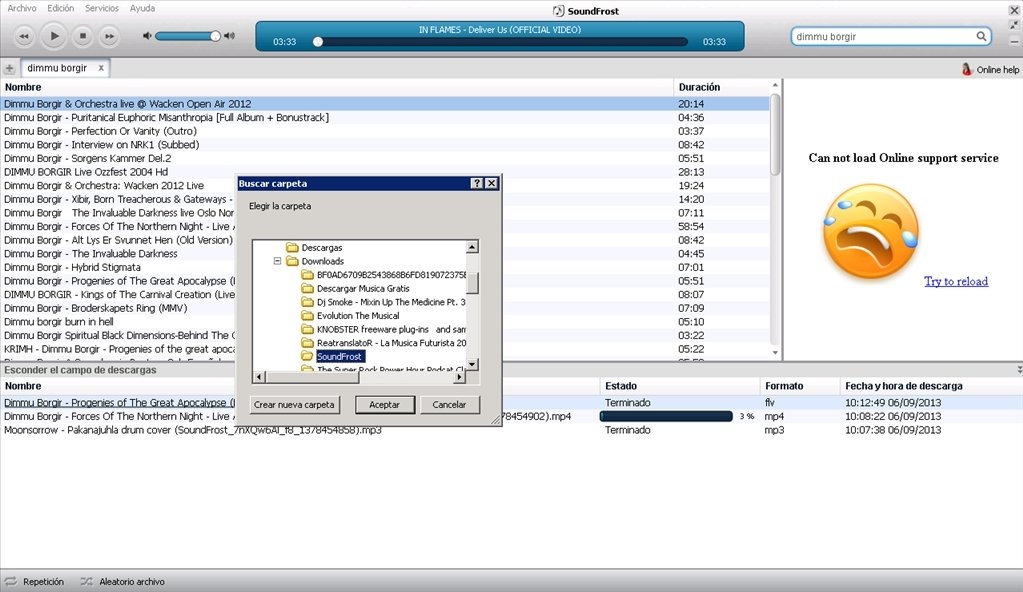1023x592 pixels.
Task: Toggle the Repetición option
Action: [35, 582]
